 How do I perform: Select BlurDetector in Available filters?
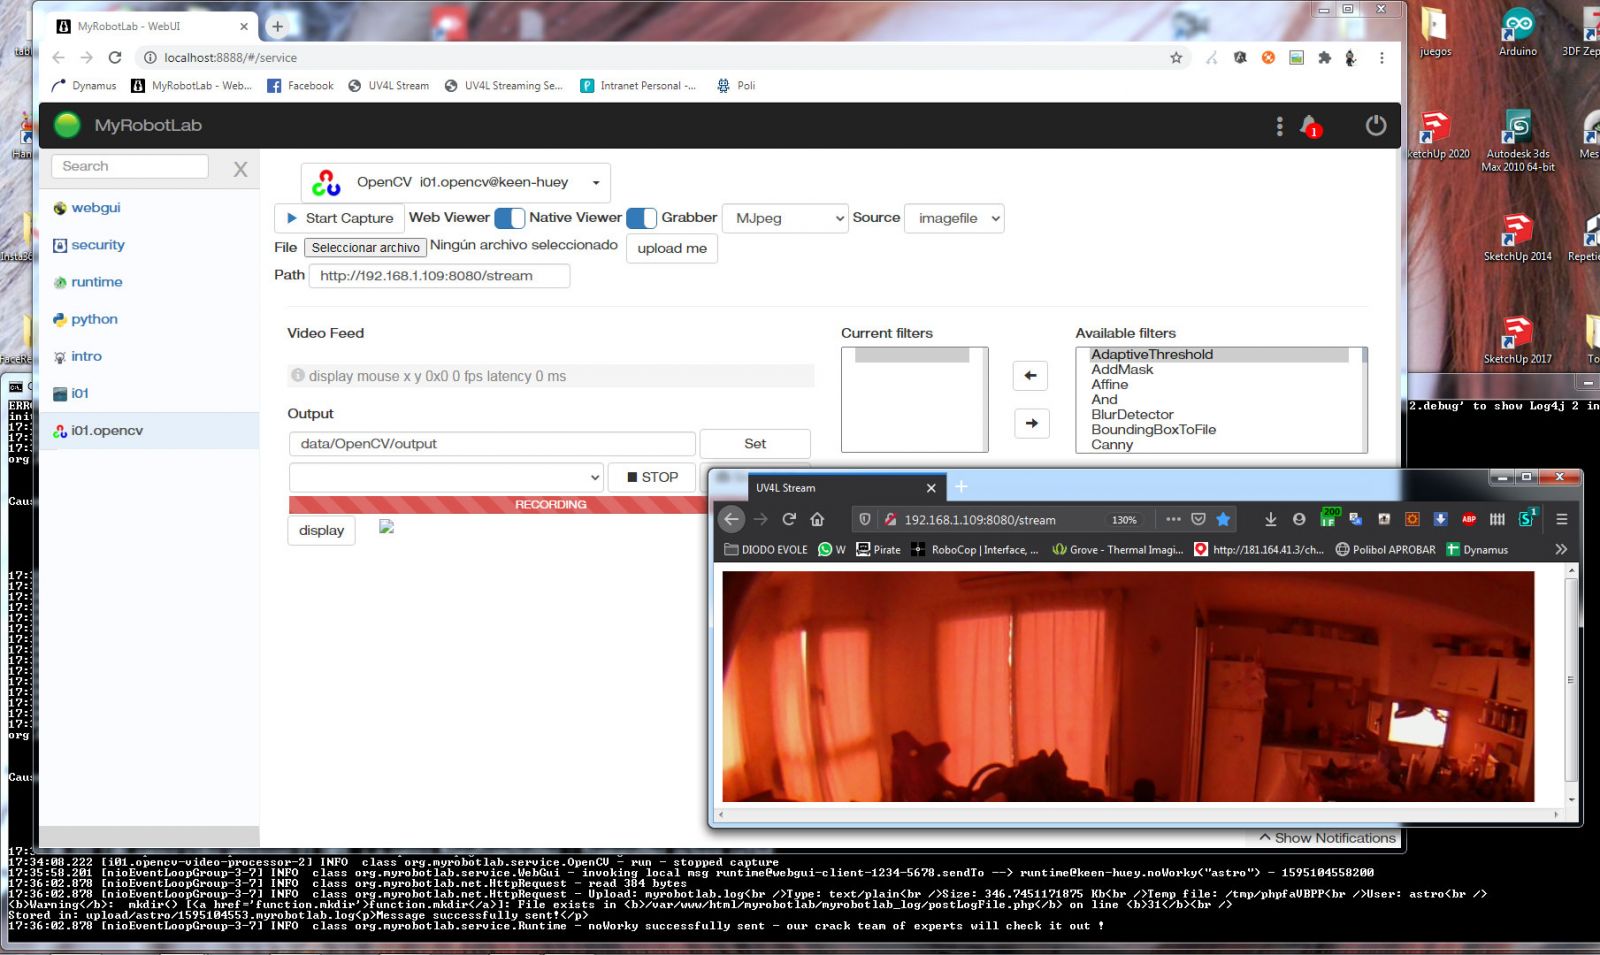pyautogui.click(x=1132, y=414)
